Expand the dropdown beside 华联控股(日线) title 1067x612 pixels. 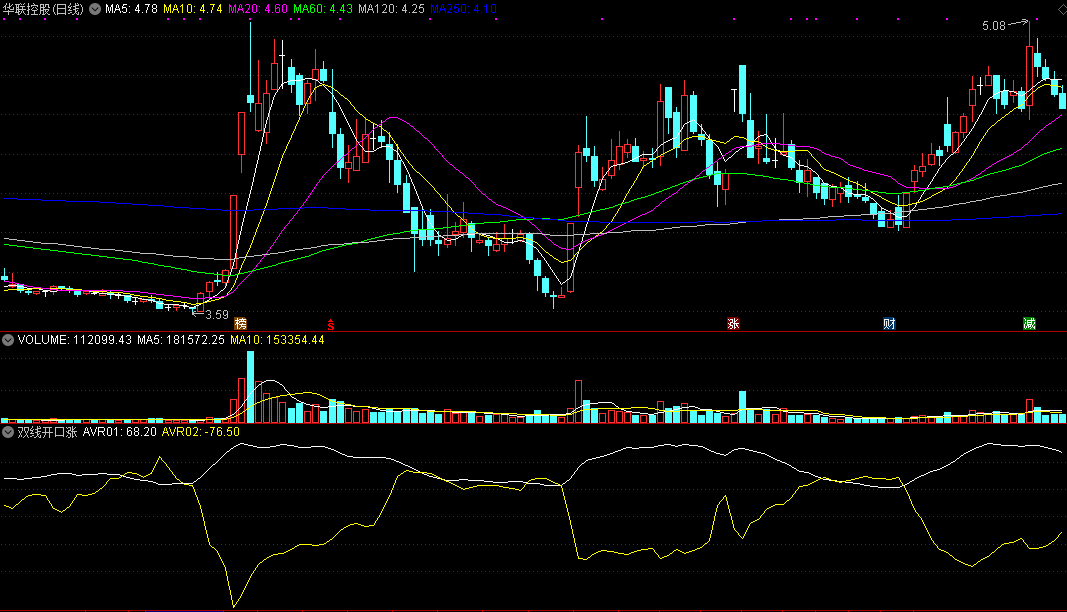coord(95,10)
